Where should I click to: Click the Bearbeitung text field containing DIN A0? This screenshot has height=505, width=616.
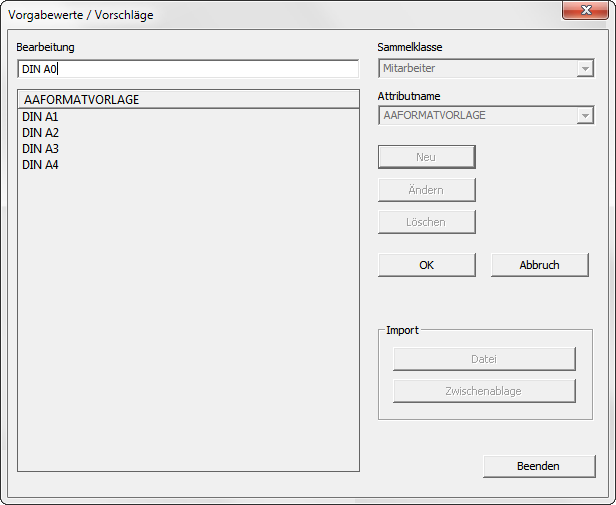[188, 69]
